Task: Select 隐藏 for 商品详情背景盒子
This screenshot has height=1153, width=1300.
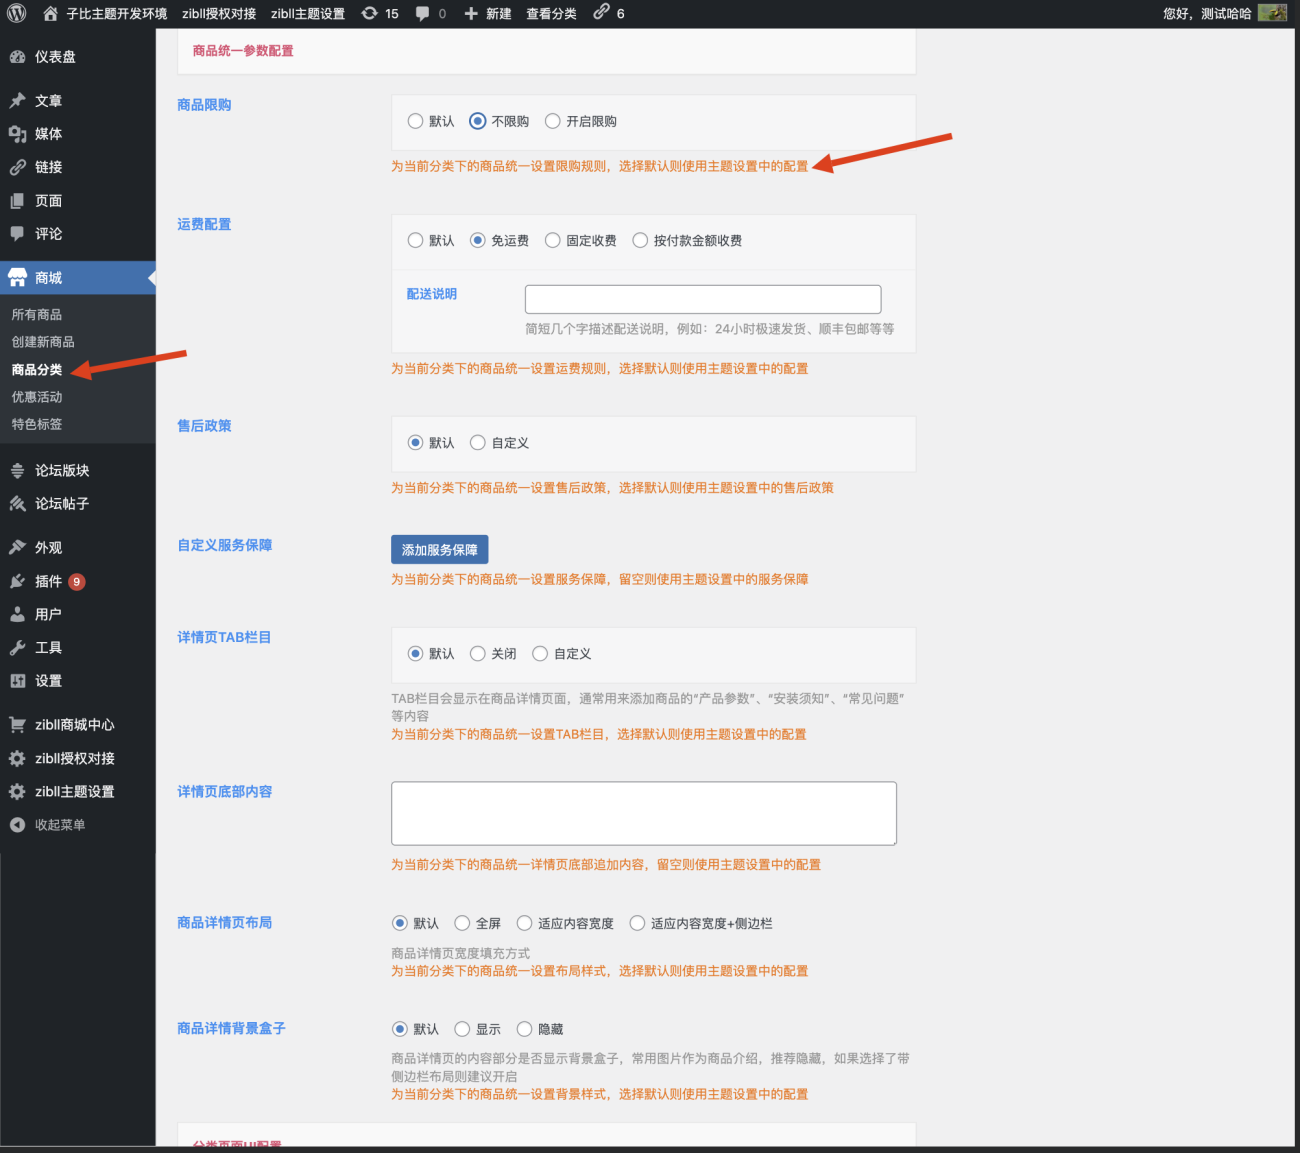Action: point(524,1029)
